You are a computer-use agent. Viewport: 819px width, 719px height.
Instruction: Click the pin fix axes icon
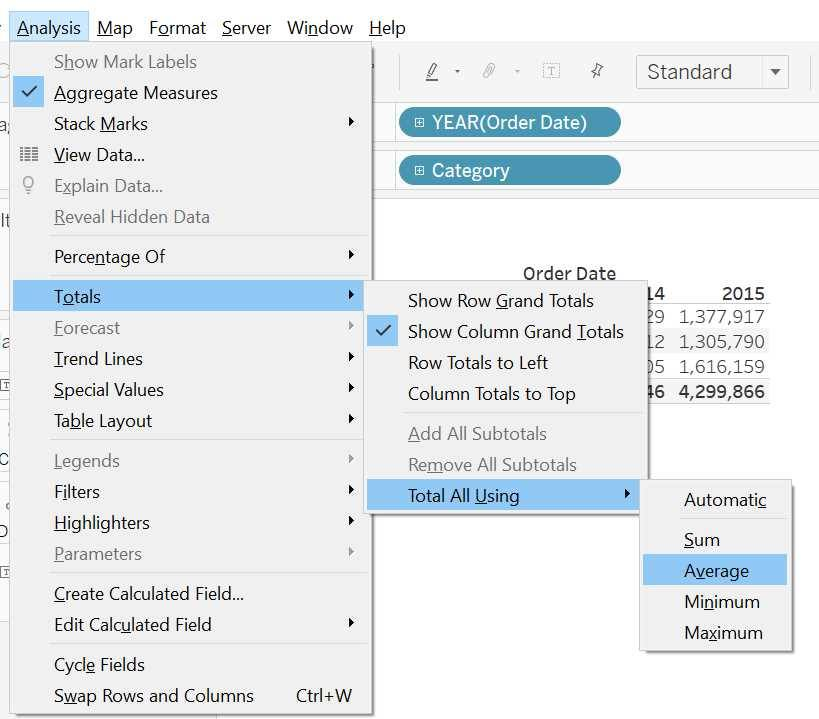[597, 71]
